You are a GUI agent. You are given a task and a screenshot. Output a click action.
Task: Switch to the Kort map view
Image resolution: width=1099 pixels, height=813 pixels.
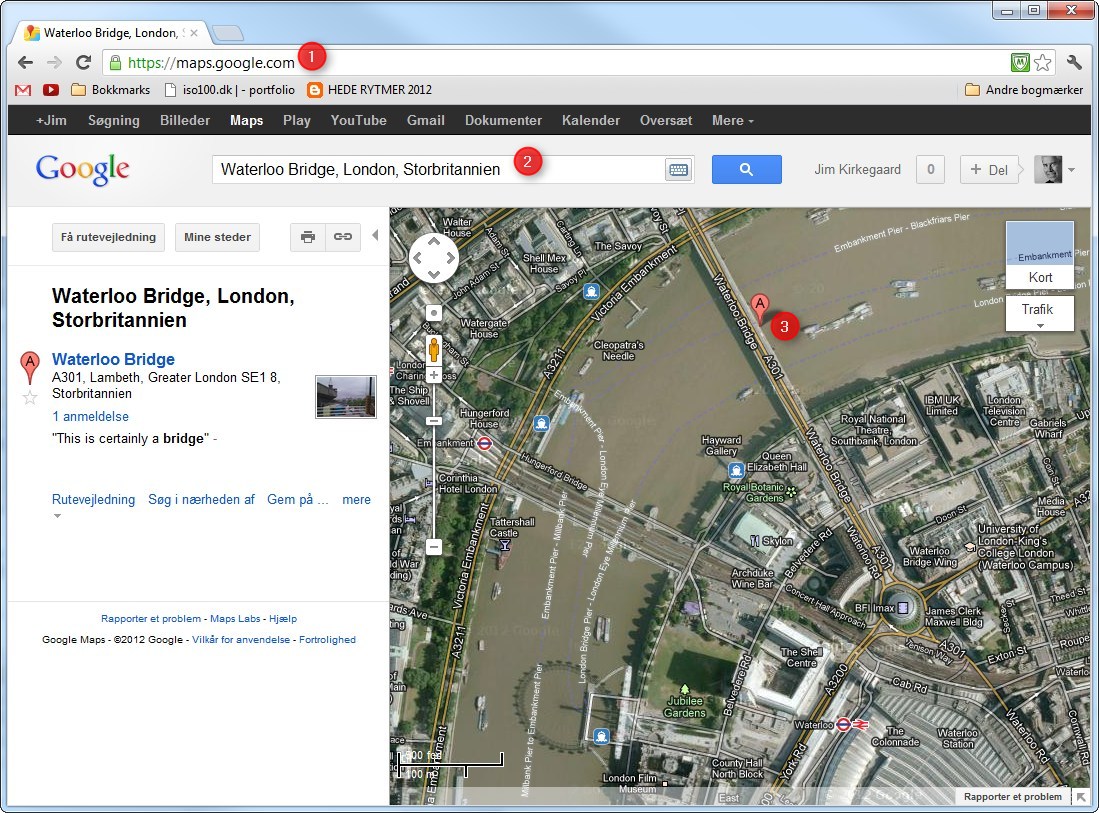1040,255
